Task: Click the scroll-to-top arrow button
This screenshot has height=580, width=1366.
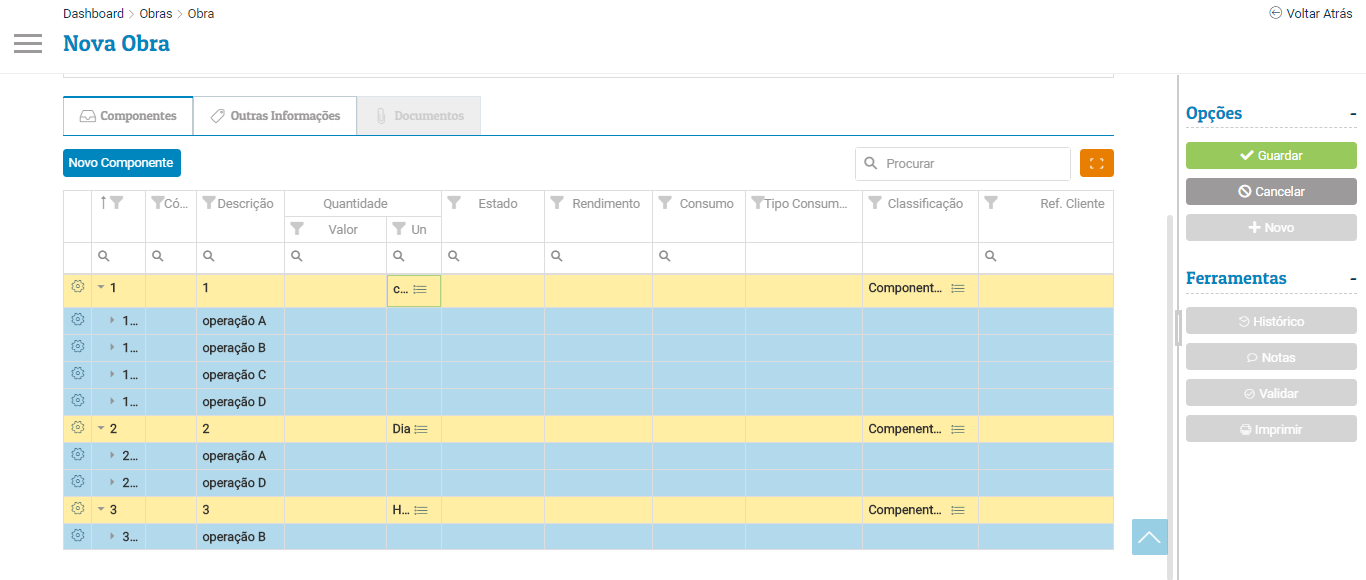Action: (x=1149, y=537)
